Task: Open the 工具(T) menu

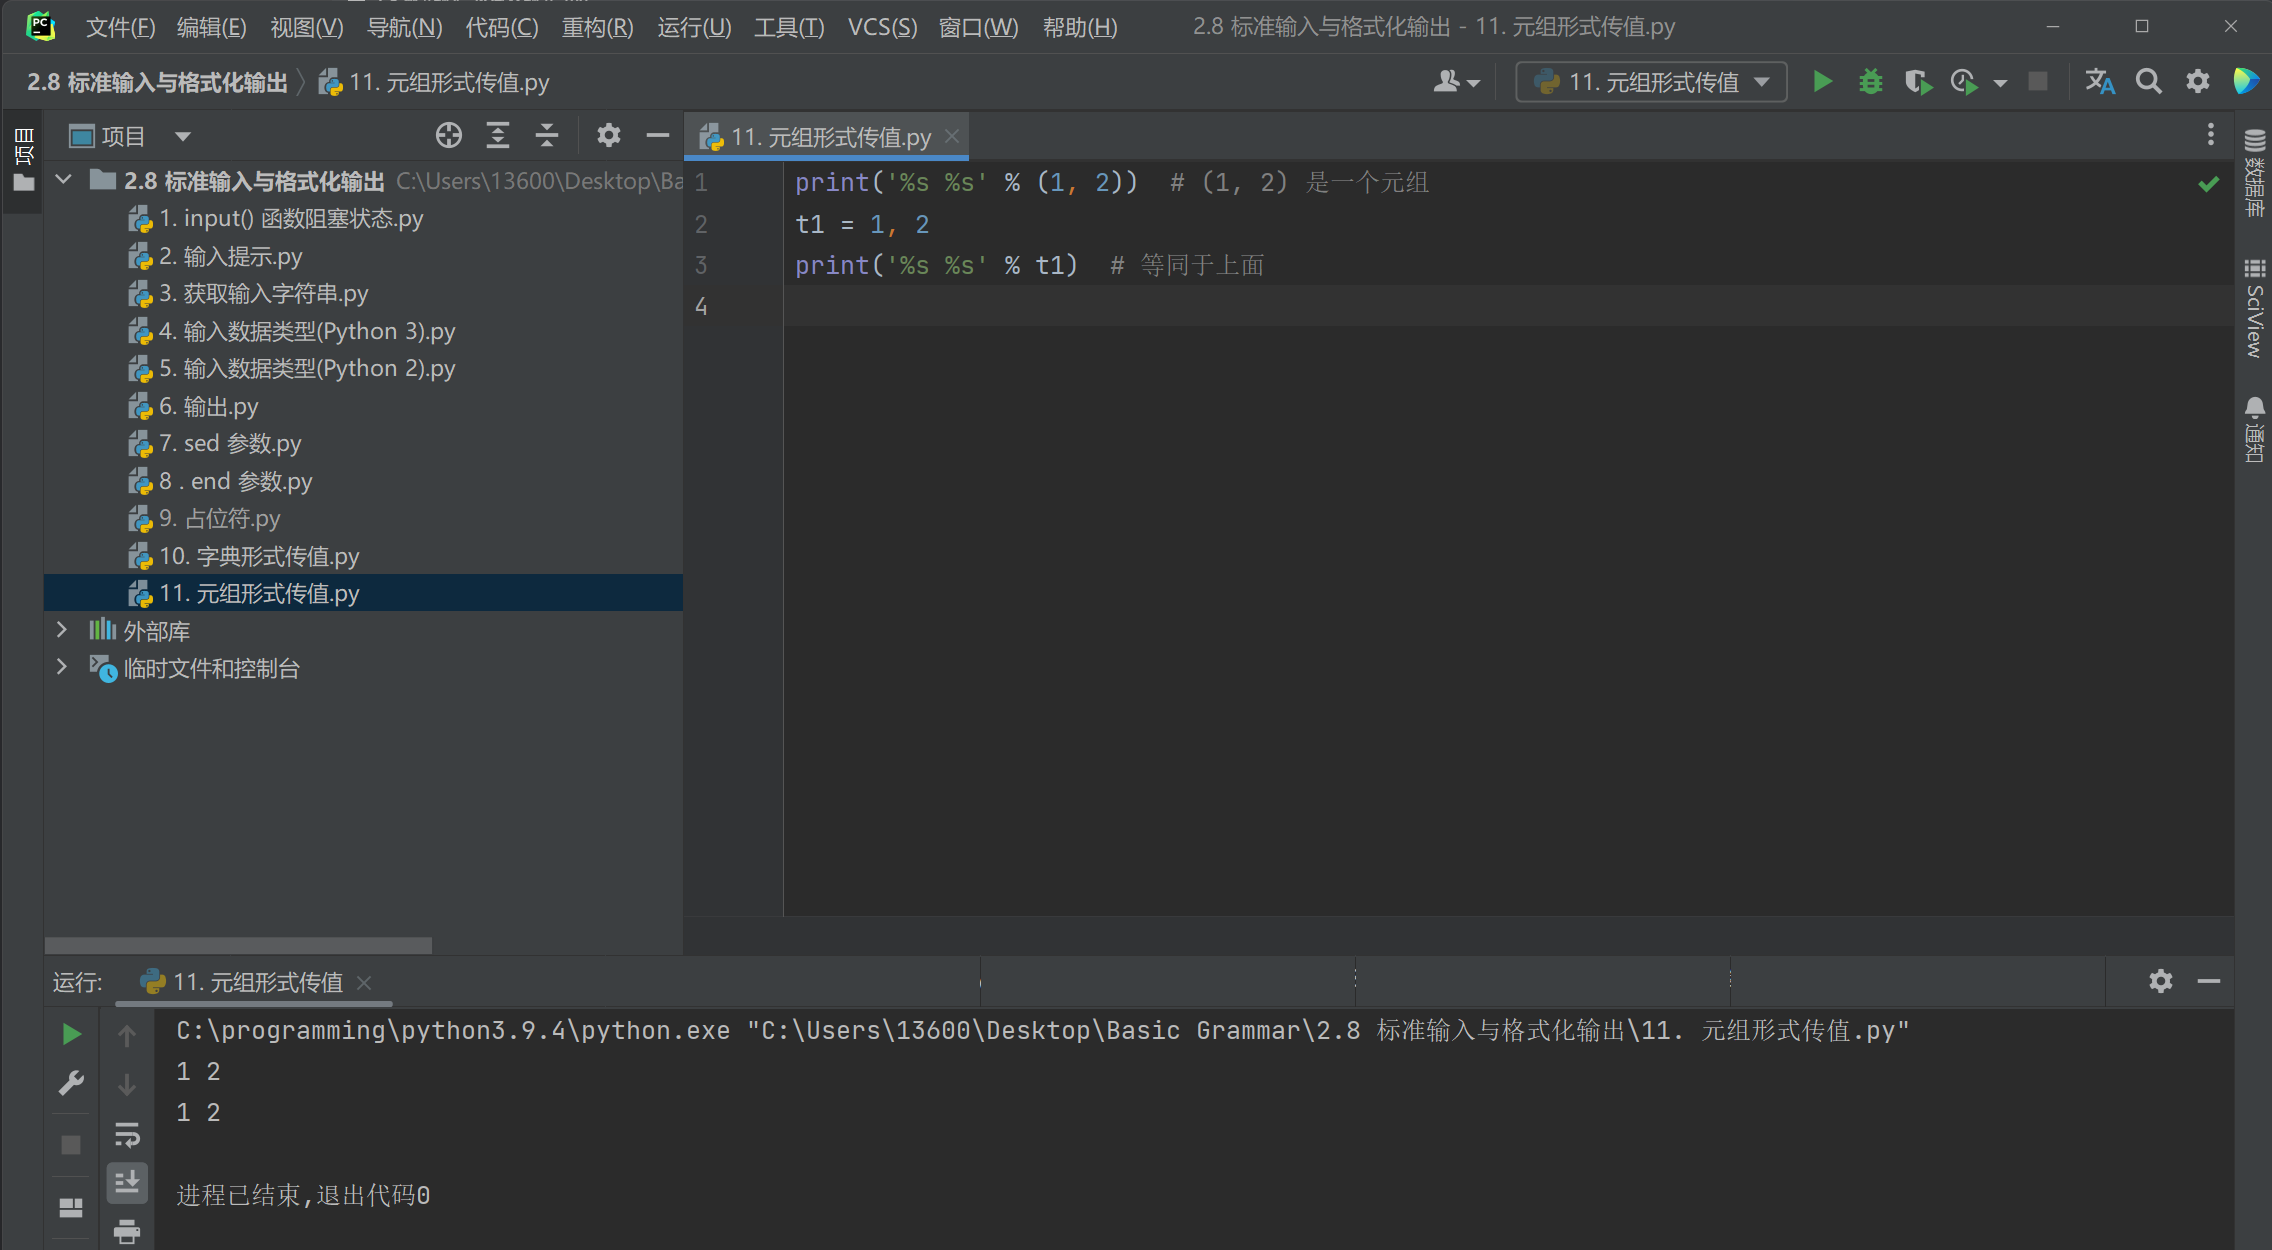Action: pos(789,27)
